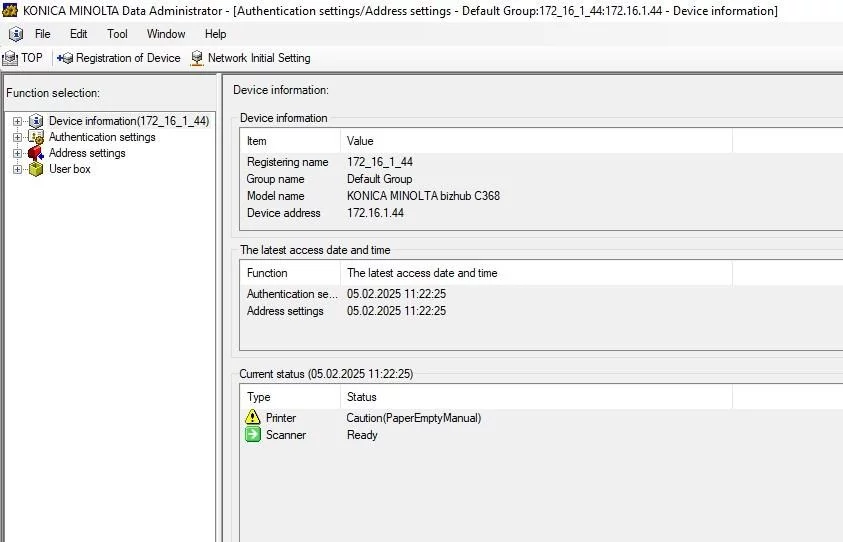Click the Authentication settings tree icon
Screen dimensions: 843x542
pyautogui.click(x=36, y=137)
